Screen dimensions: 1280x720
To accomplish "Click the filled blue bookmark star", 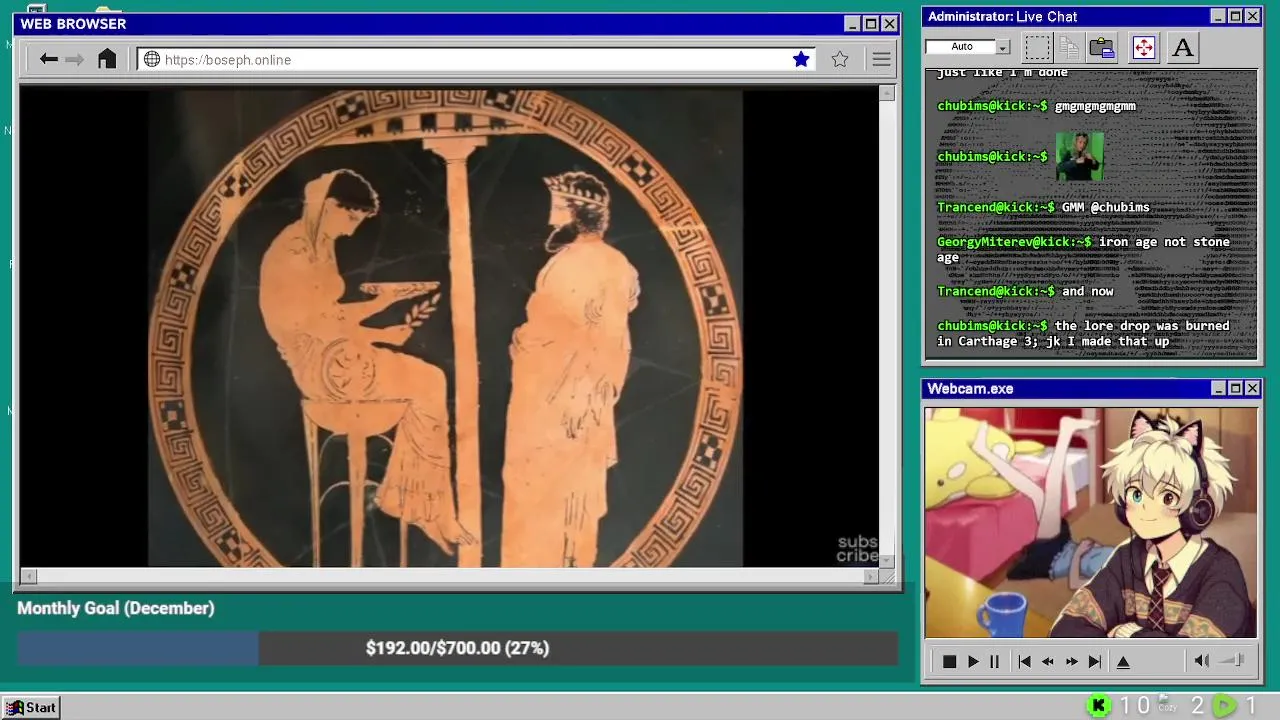I will 801,59.
